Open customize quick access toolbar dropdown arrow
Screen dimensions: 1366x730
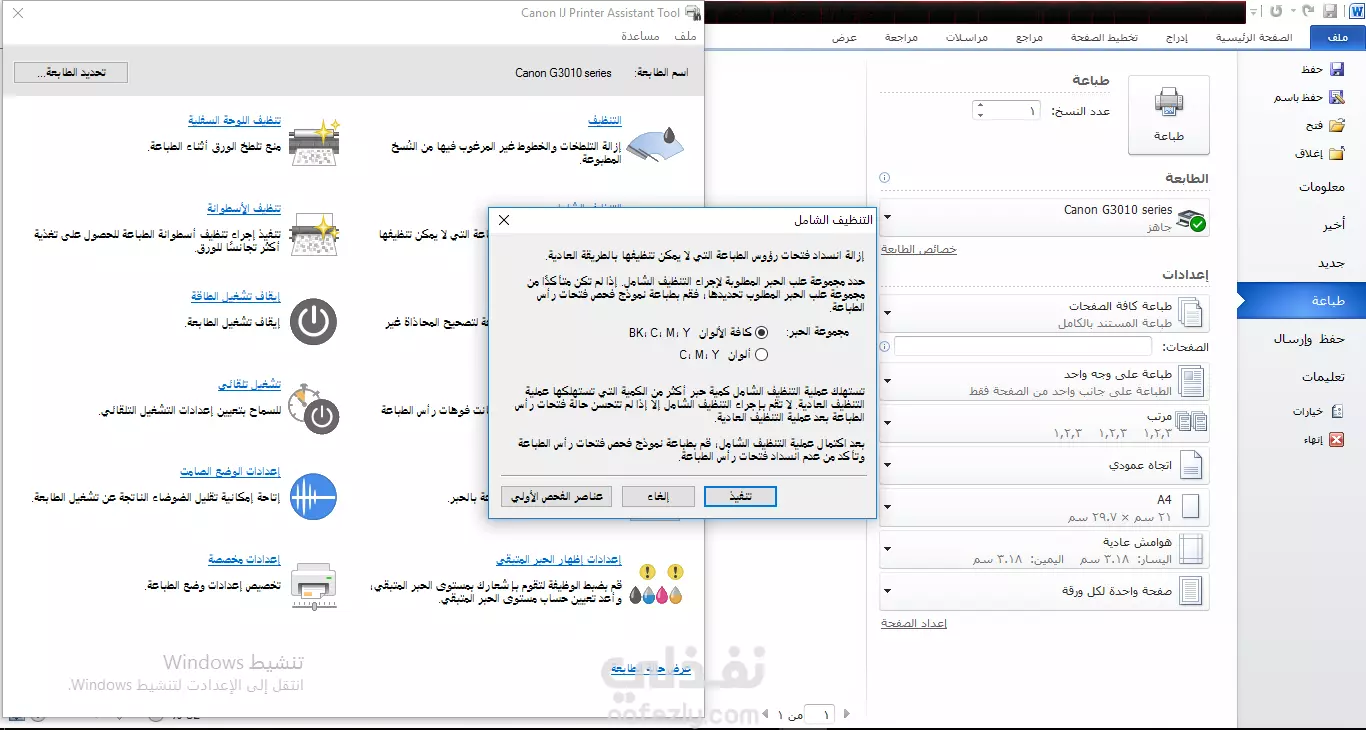point(1254,11)
